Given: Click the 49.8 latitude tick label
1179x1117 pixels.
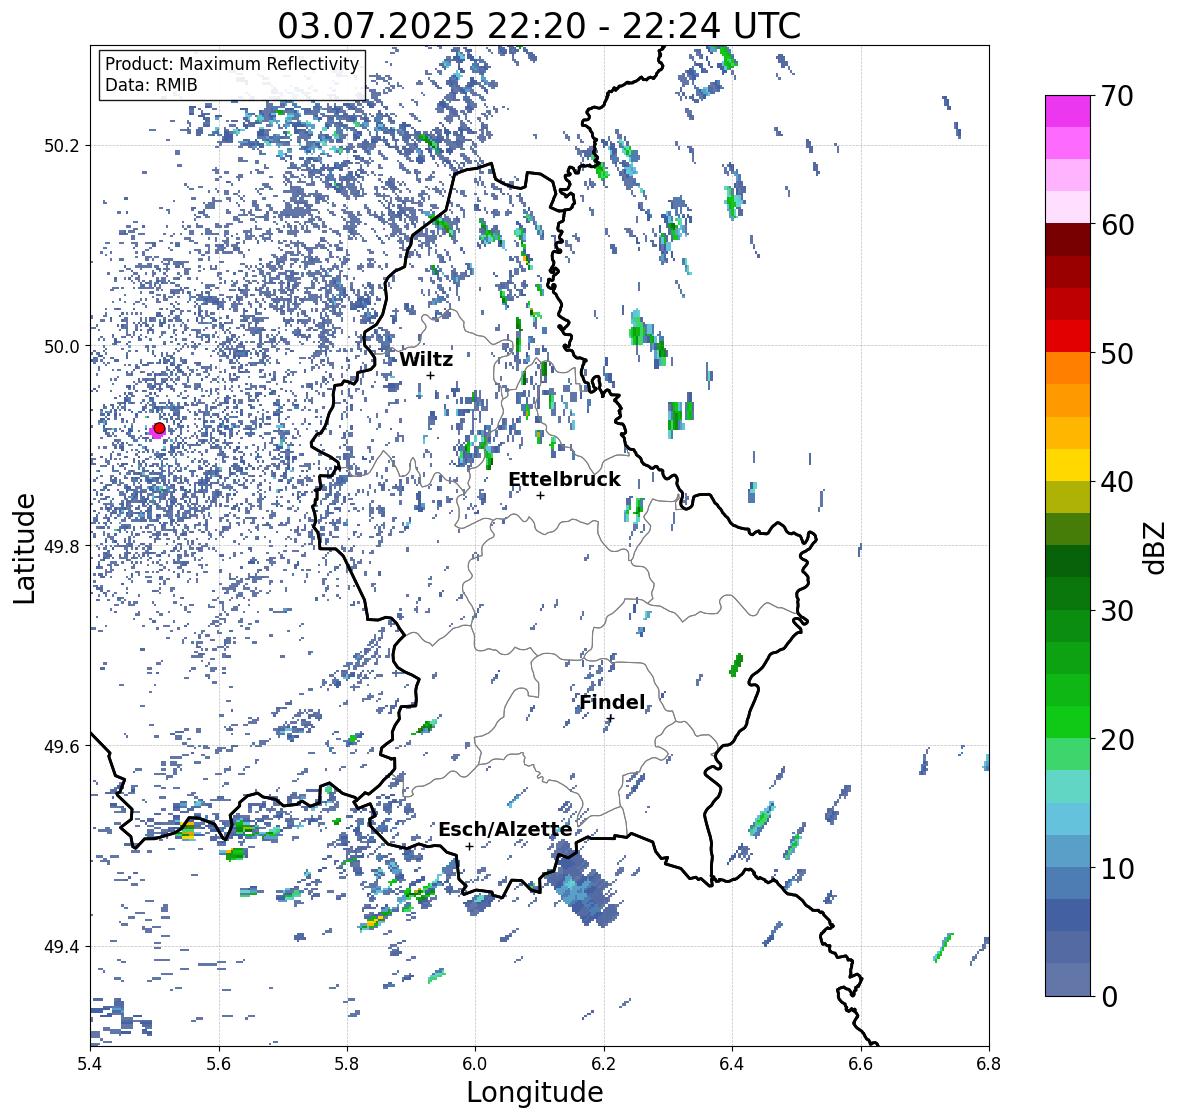Looking at the screenshot, I should coord(64,546).
